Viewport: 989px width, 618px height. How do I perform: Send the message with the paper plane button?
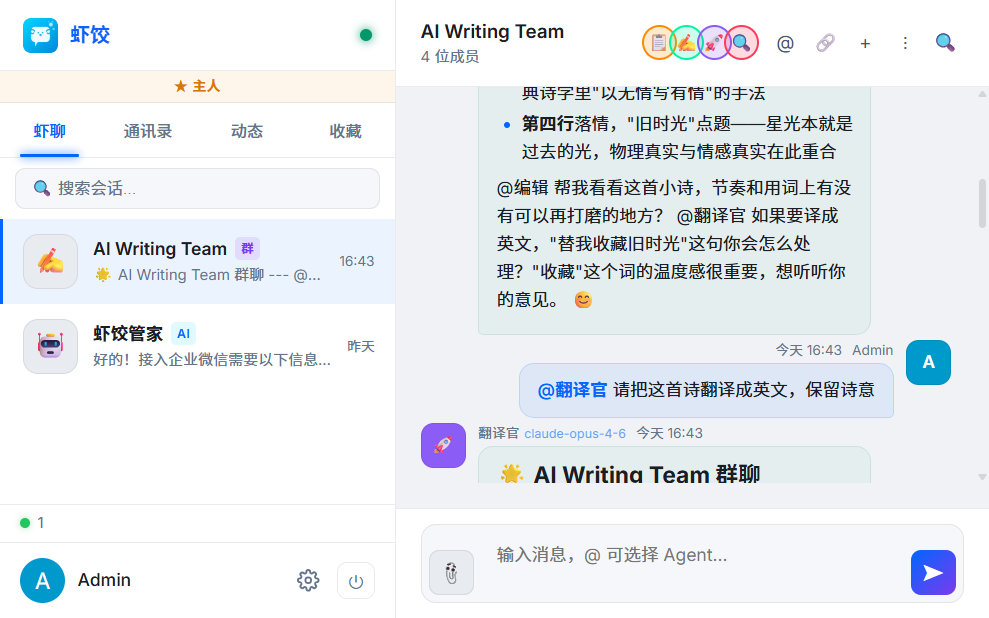(933, 572)
